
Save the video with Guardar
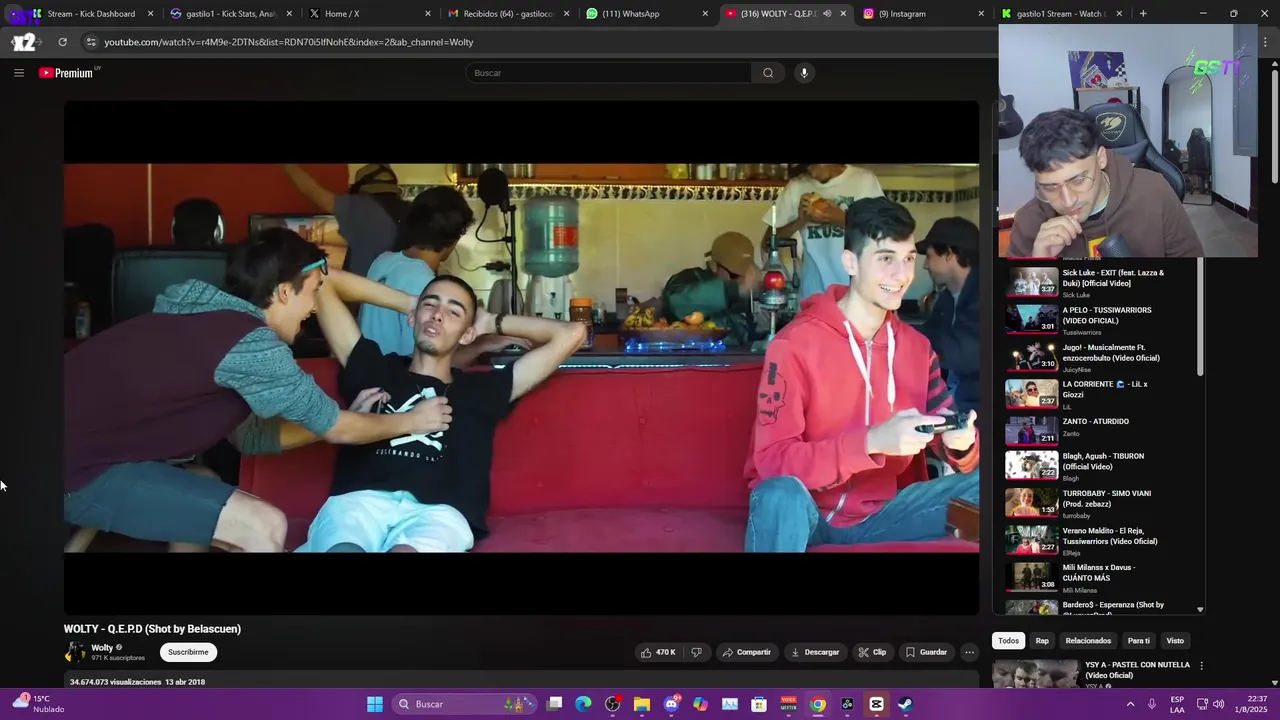click(926, 652)
